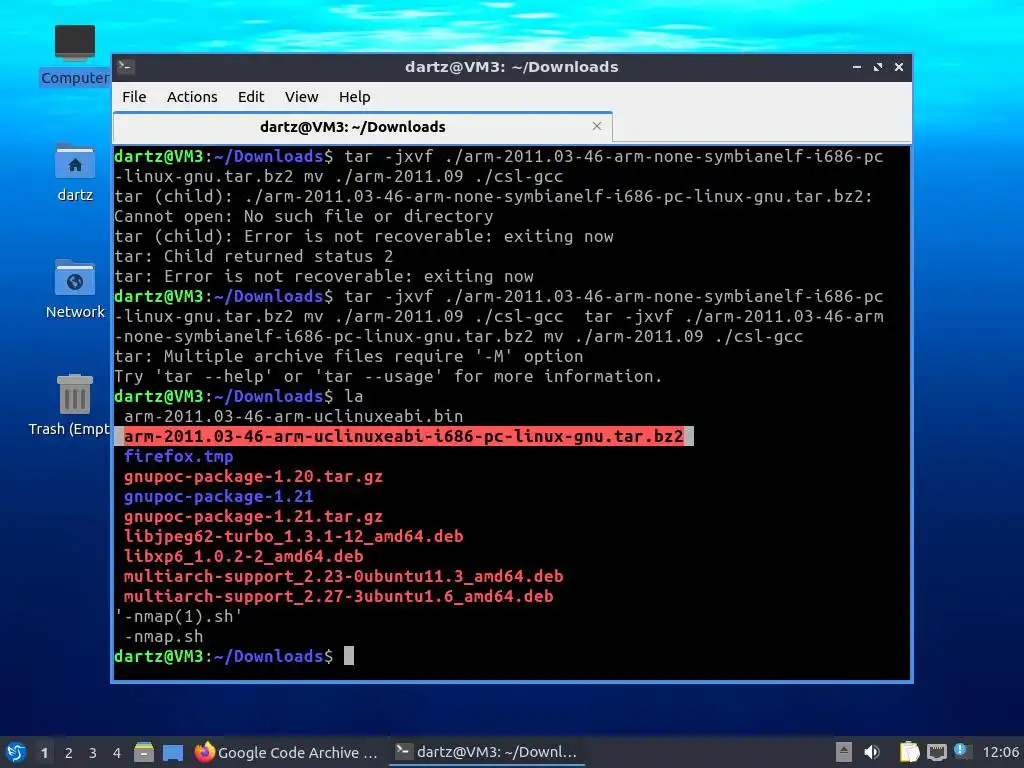
Task: Open the clipboard manager tray icon
Action: 909,752
